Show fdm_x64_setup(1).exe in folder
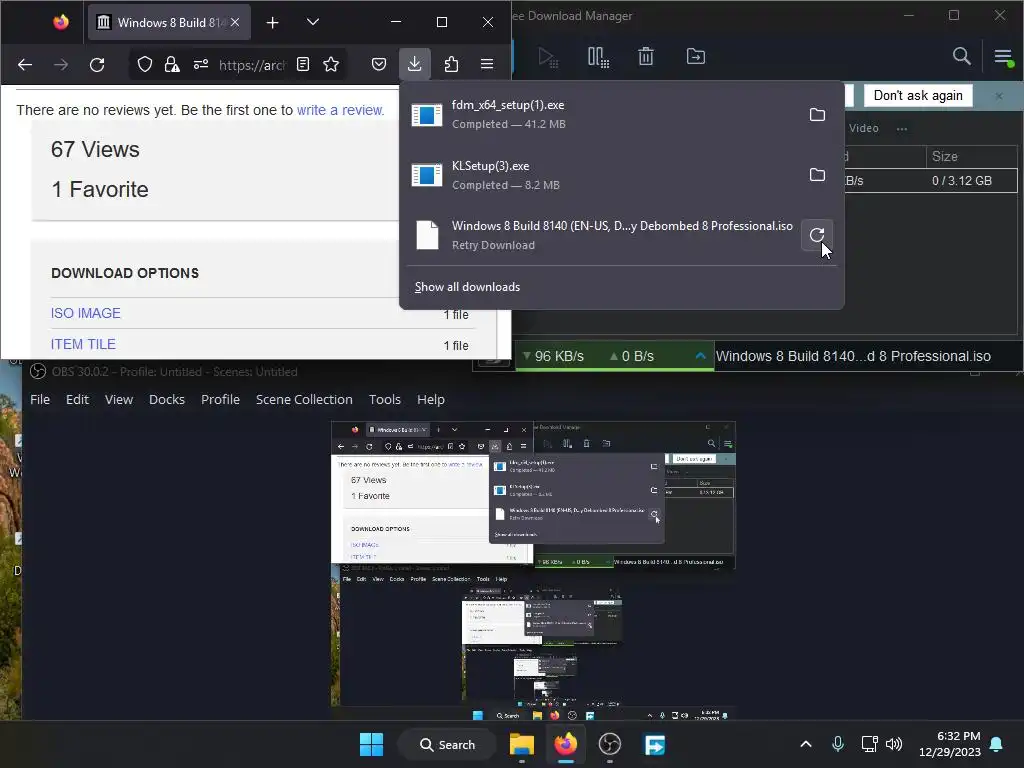 817,114
